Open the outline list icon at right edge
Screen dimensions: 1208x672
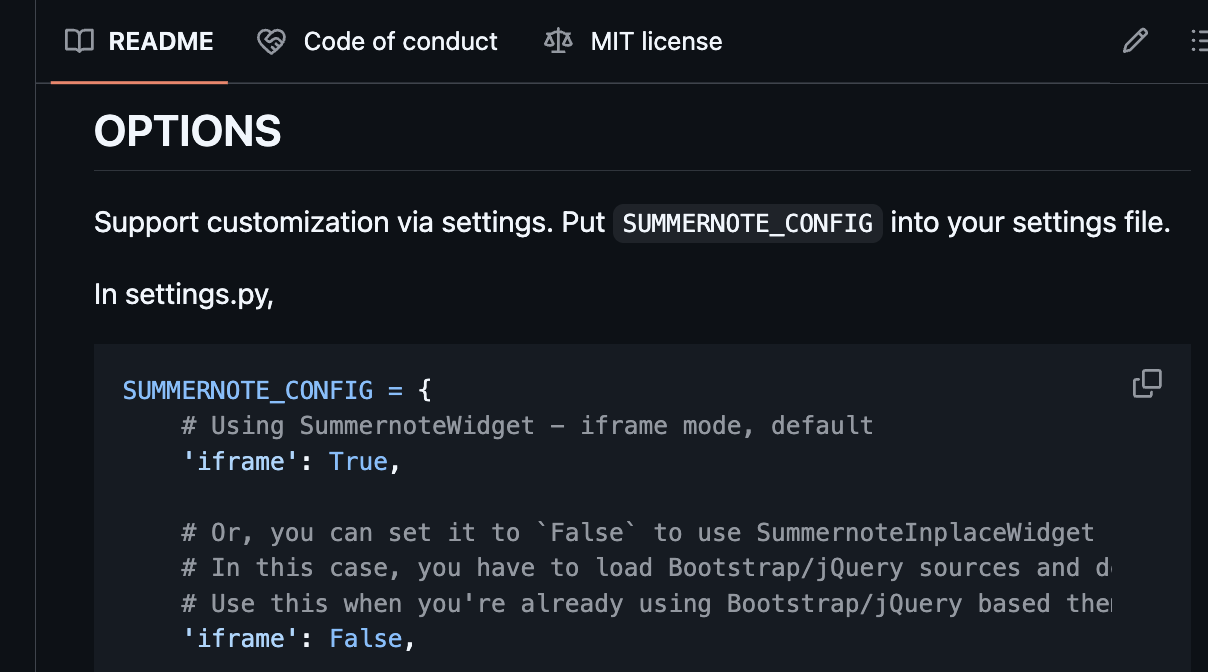[x=1198, y=41]
